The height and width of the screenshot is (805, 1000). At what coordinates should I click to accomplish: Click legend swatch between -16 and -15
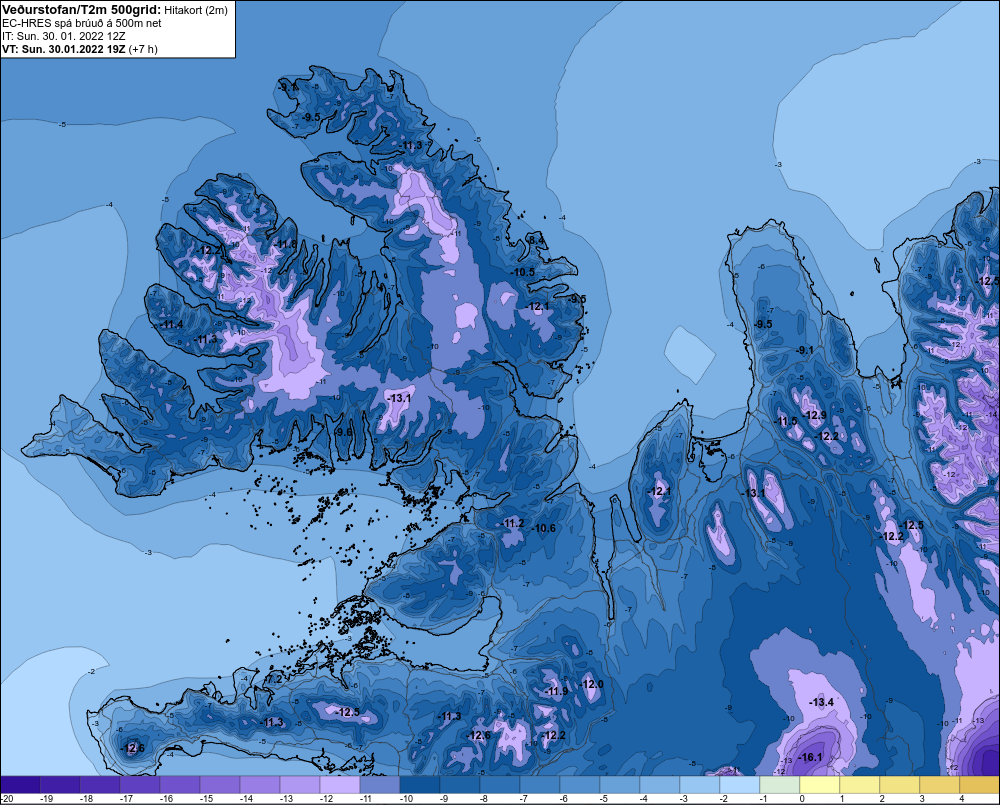[x=180, y=785]
